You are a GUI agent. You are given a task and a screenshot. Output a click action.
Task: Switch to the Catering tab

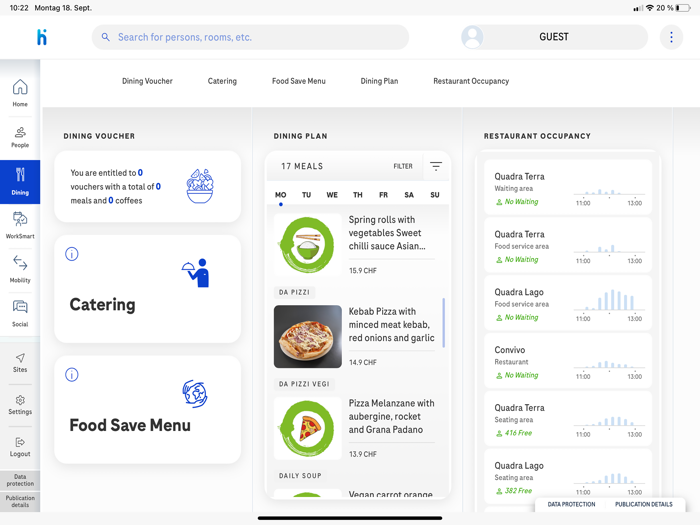click(222, 81)
